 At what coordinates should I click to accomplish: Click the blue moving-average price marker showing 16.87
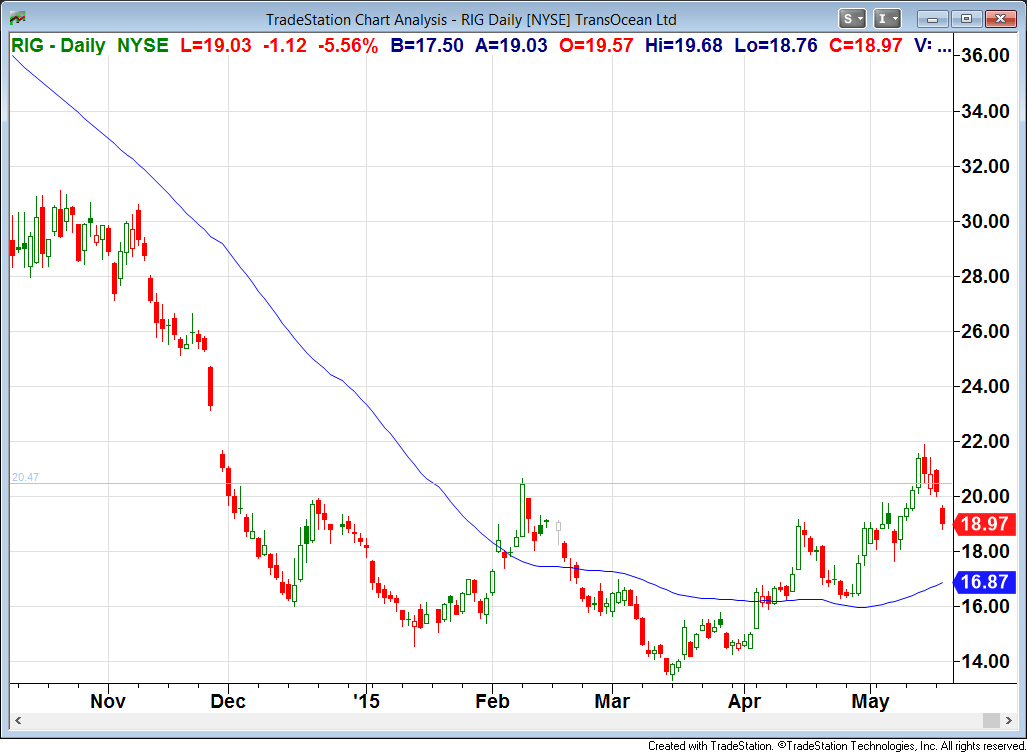984,583
